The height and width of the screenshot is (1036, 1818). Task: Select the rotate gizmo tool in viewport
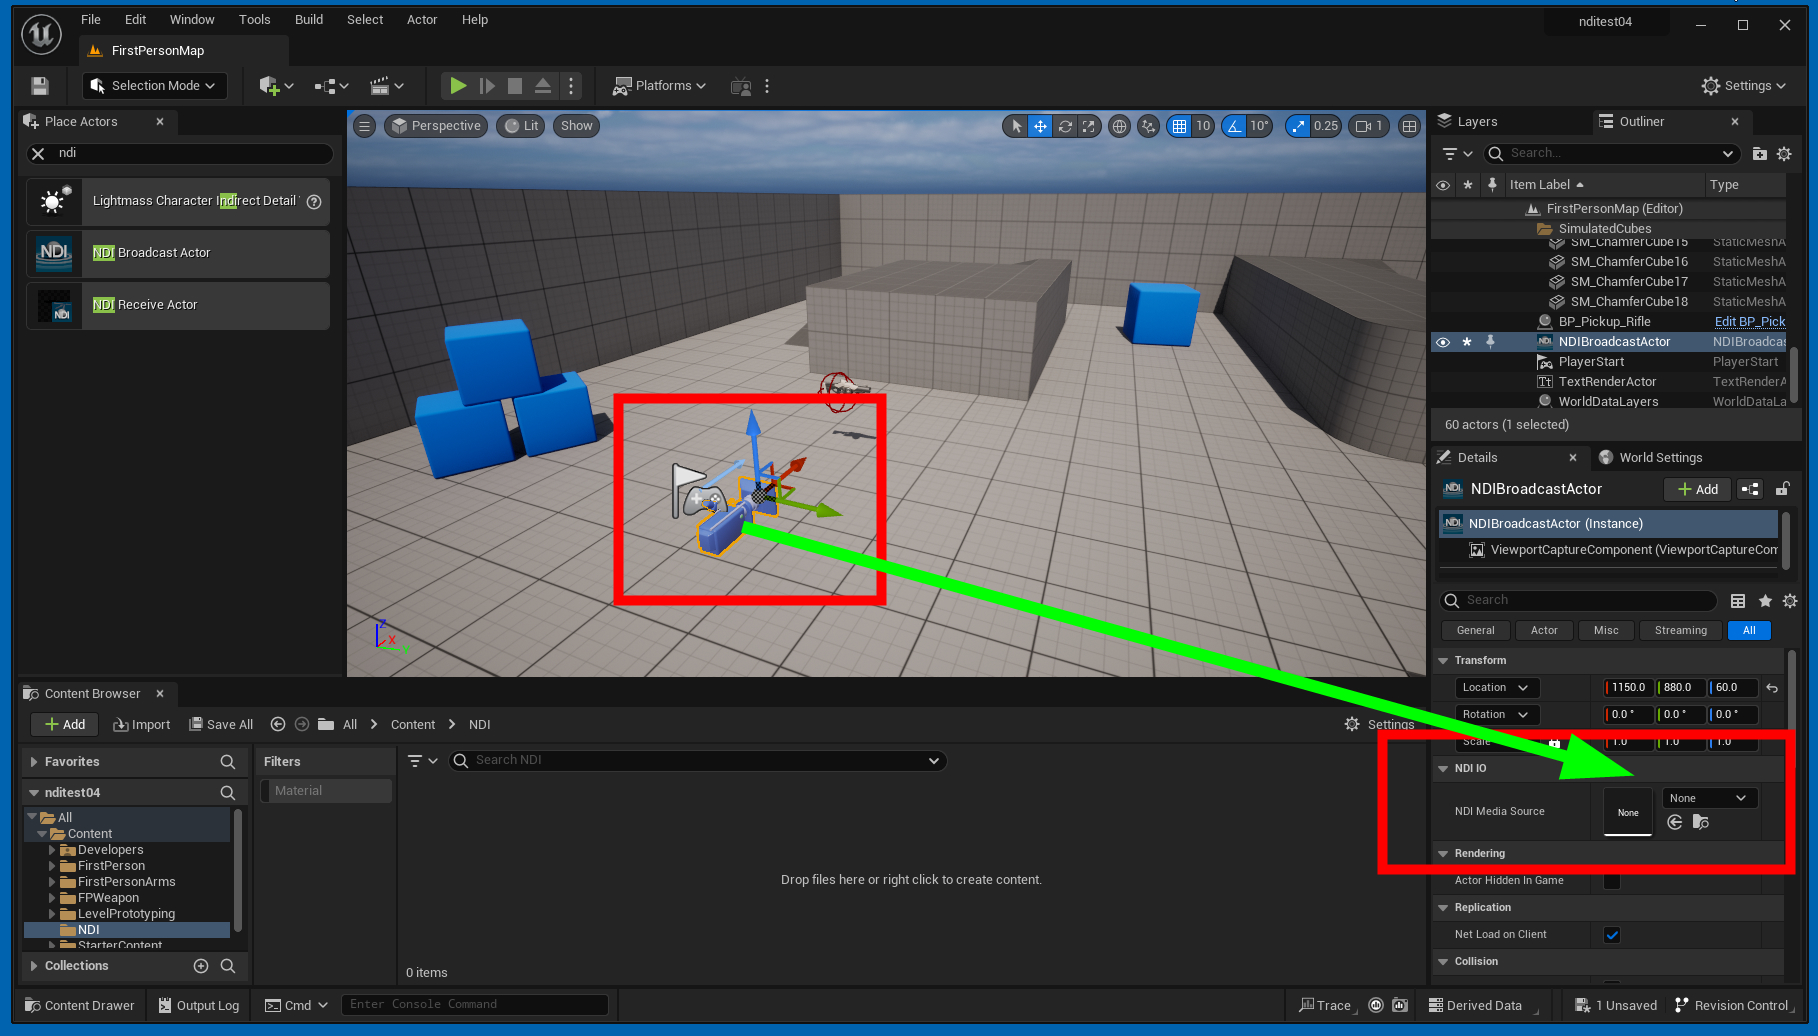point(1065,126)
